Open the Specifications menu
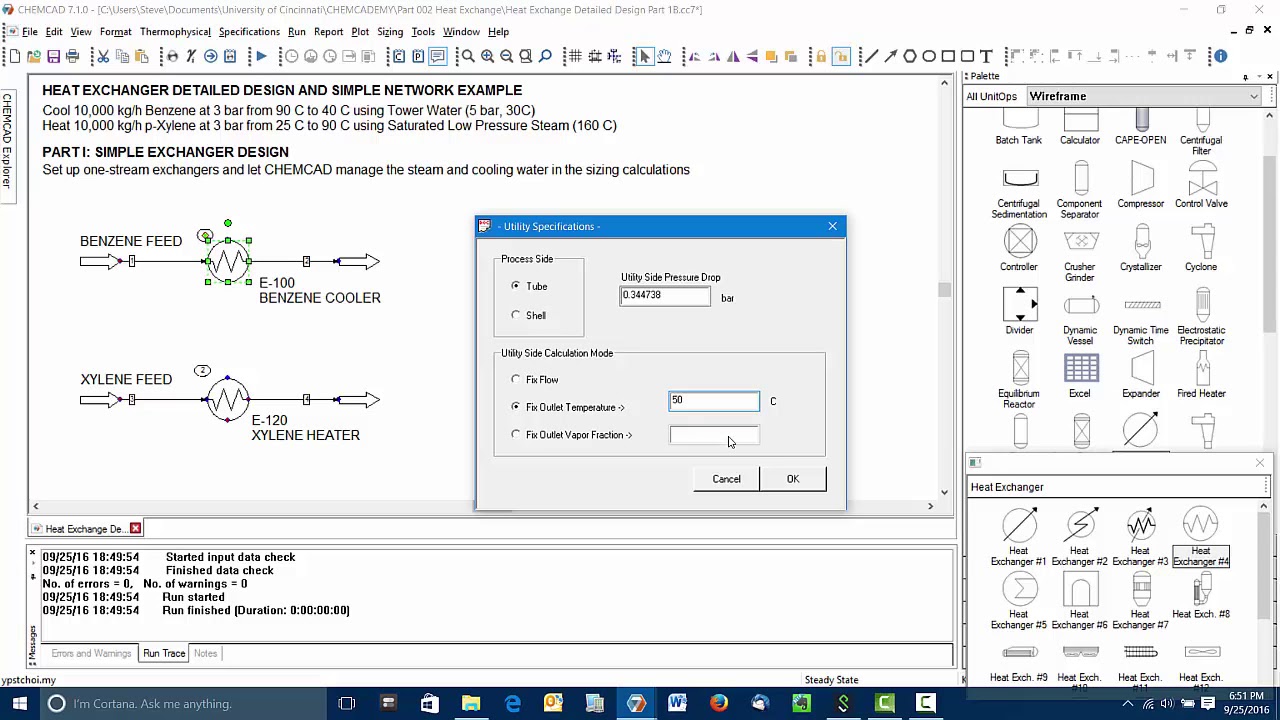The image size is (1280, 720). point(249,32)
